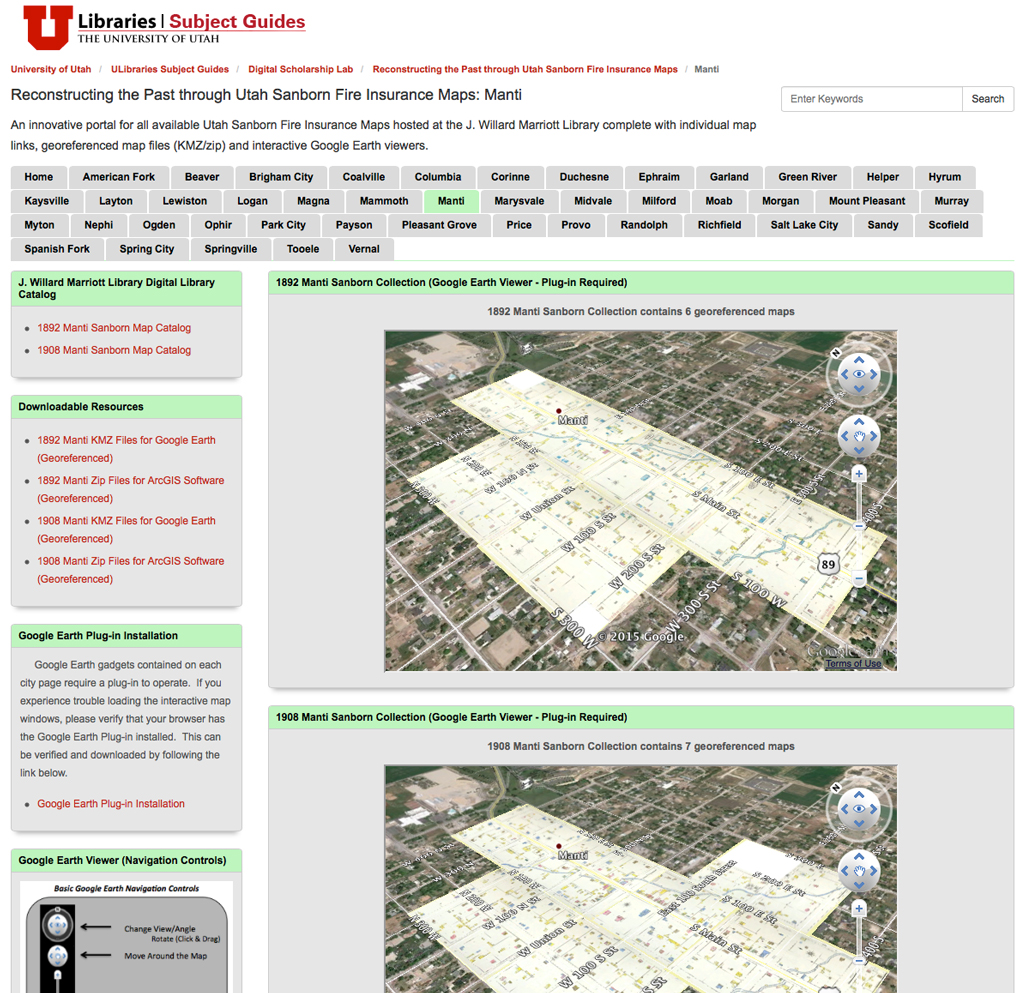Switch to the American Fork tab
1026x993 pixels.
tap(119, 177)
